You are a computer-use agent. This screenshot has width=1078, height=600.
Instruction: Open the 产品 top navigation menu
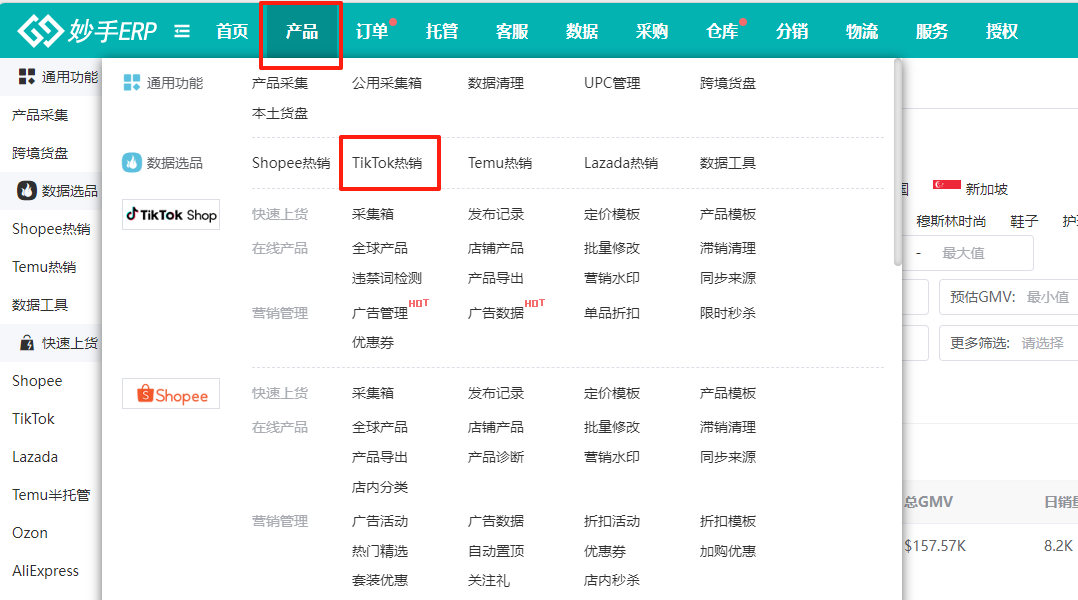coord(301,31)
